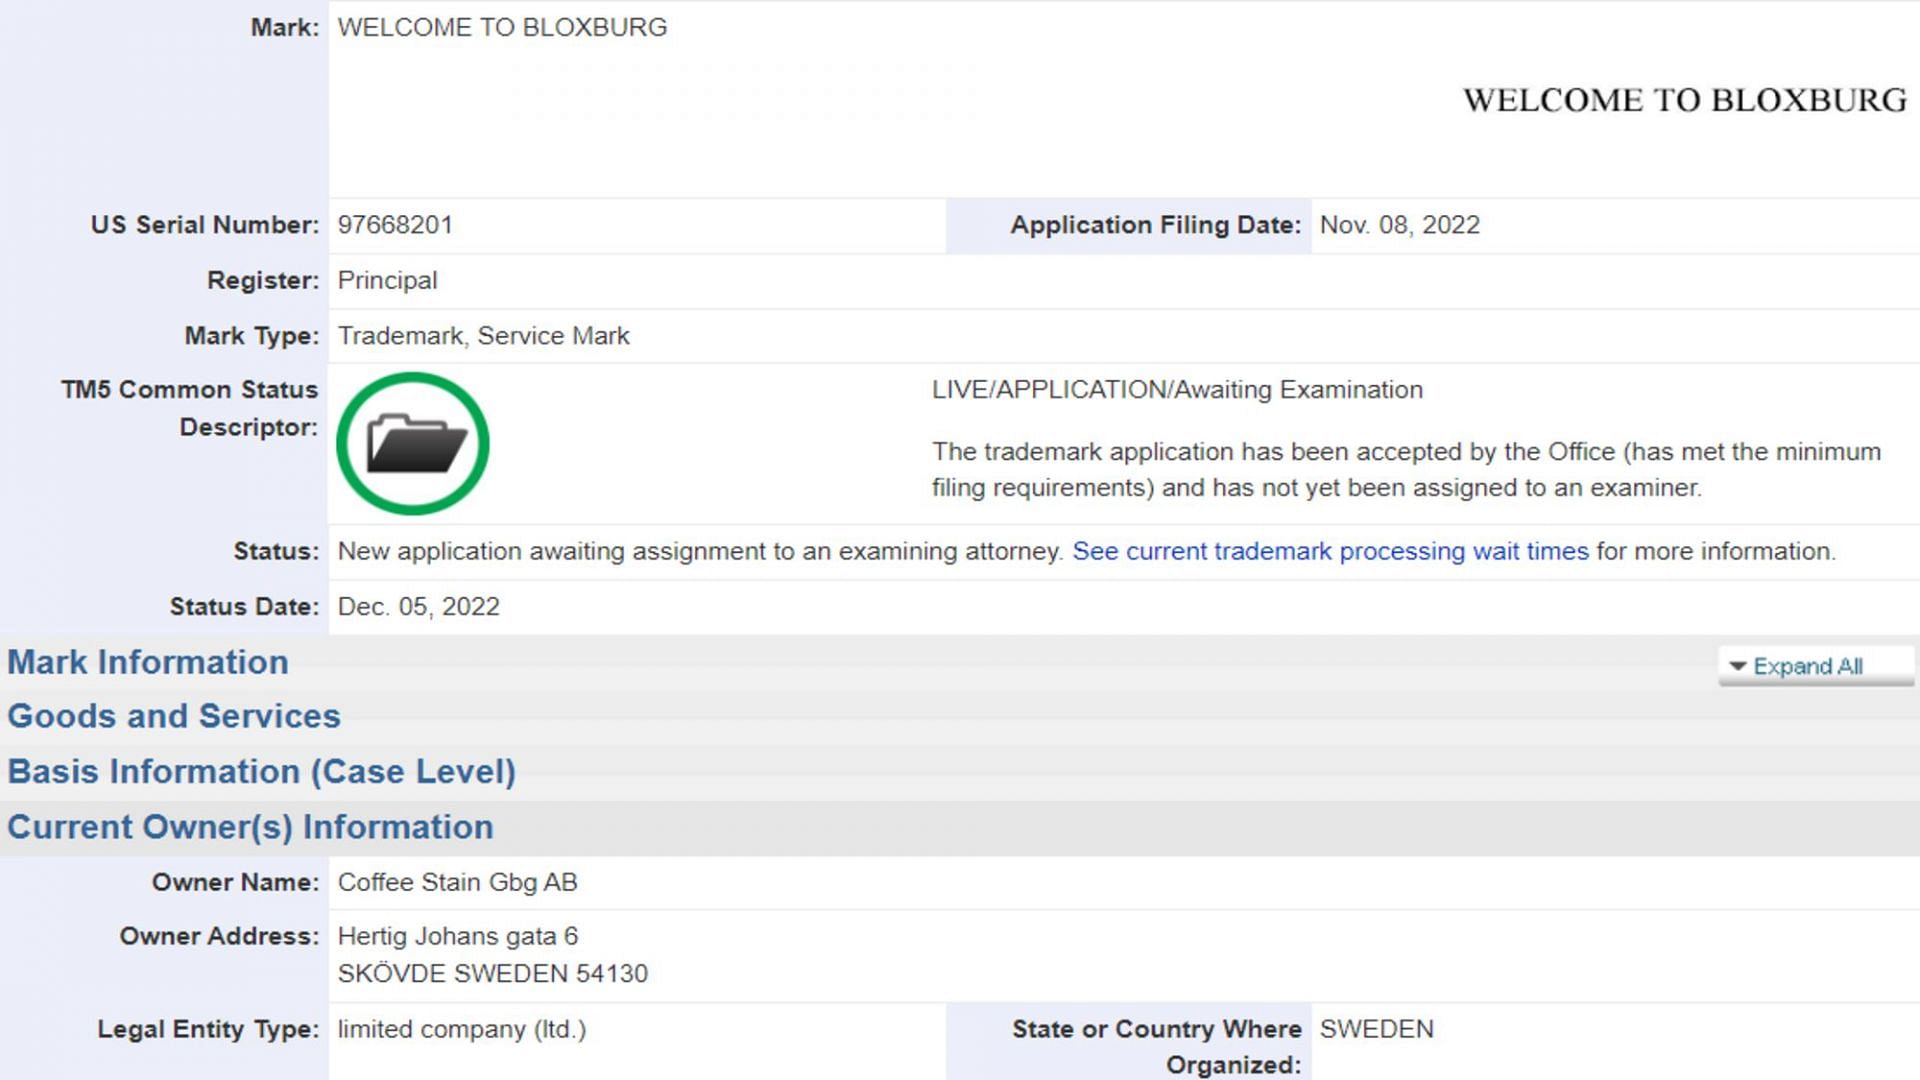This screenshot has width=1920, height=1080.
Task: Open Basis Information (Case Level) section
Action: [x=262, y=772]
